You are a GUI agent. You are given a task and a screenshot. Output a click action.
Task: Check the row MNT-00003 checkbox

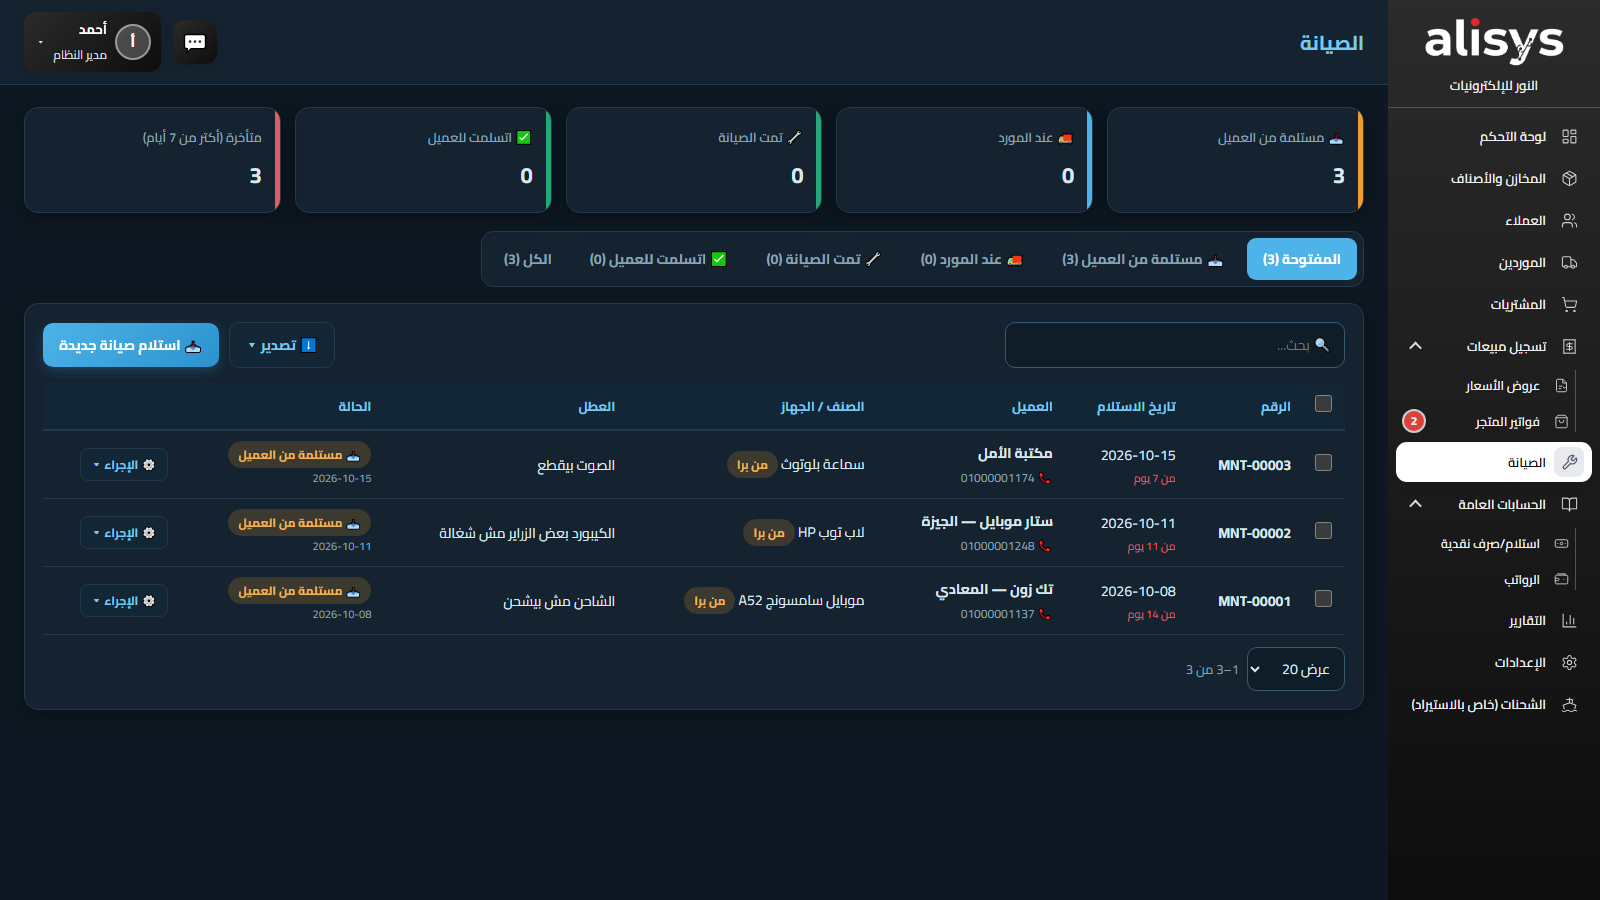tap(1323, 463)
